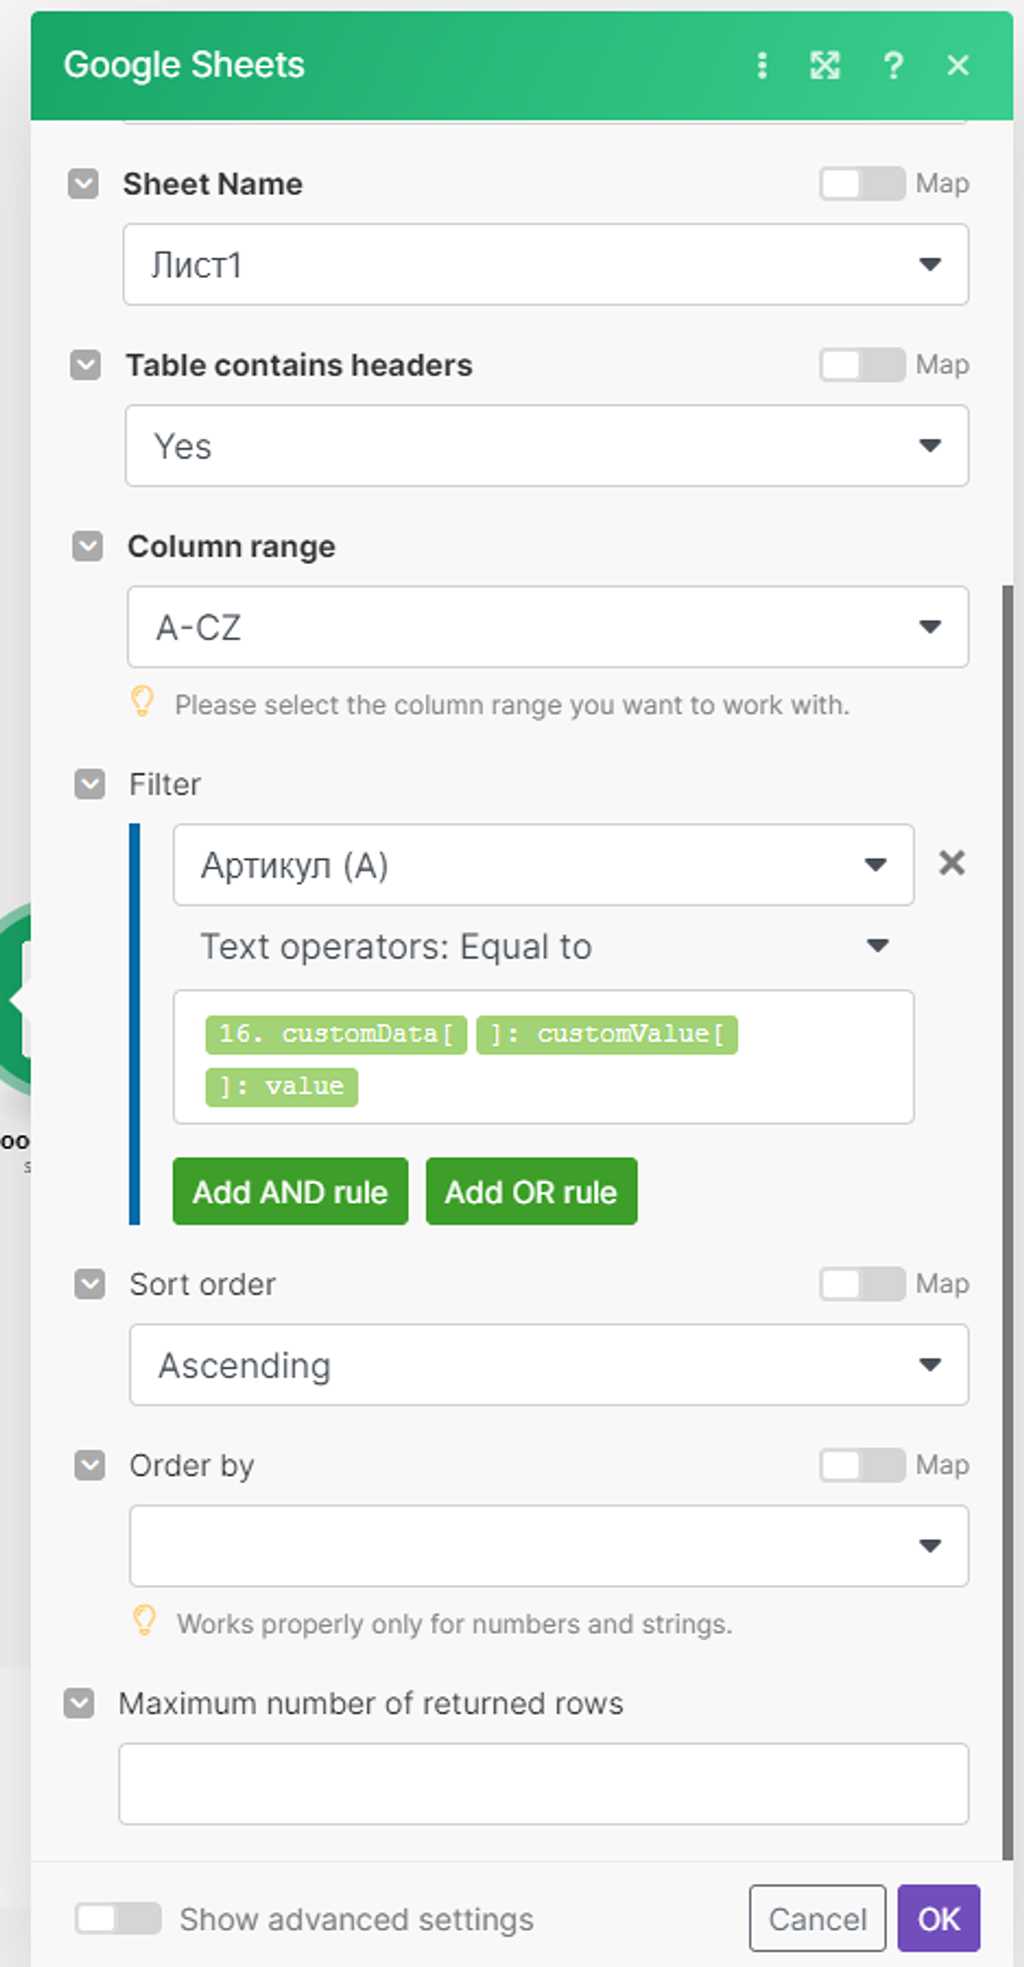Image resolution: width=1024 pixels, height=1967 pixels.
Task: Click the Add AND rule button
Action: pyautogui.click(x=290, y=1191)
